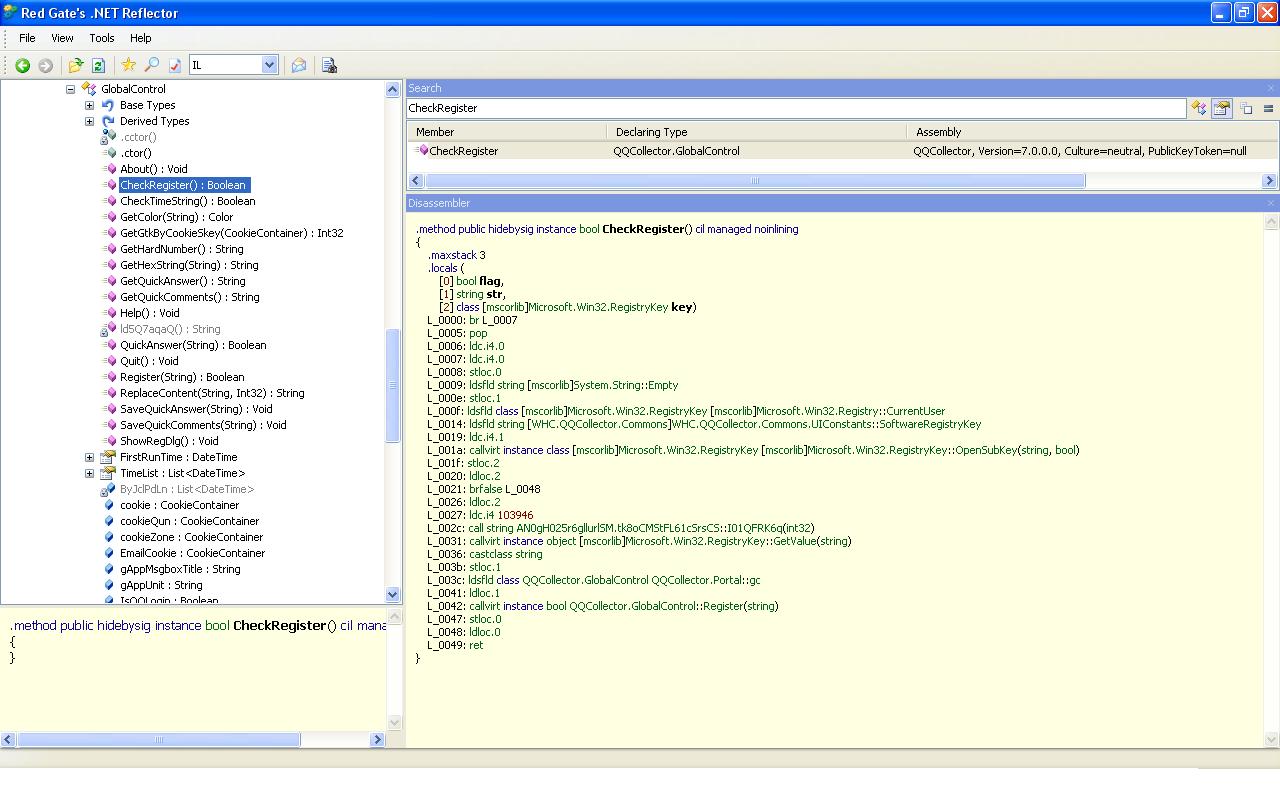Select CheckTimeString() : Boolean method
1280x800 pixels.
pos(188,201)
